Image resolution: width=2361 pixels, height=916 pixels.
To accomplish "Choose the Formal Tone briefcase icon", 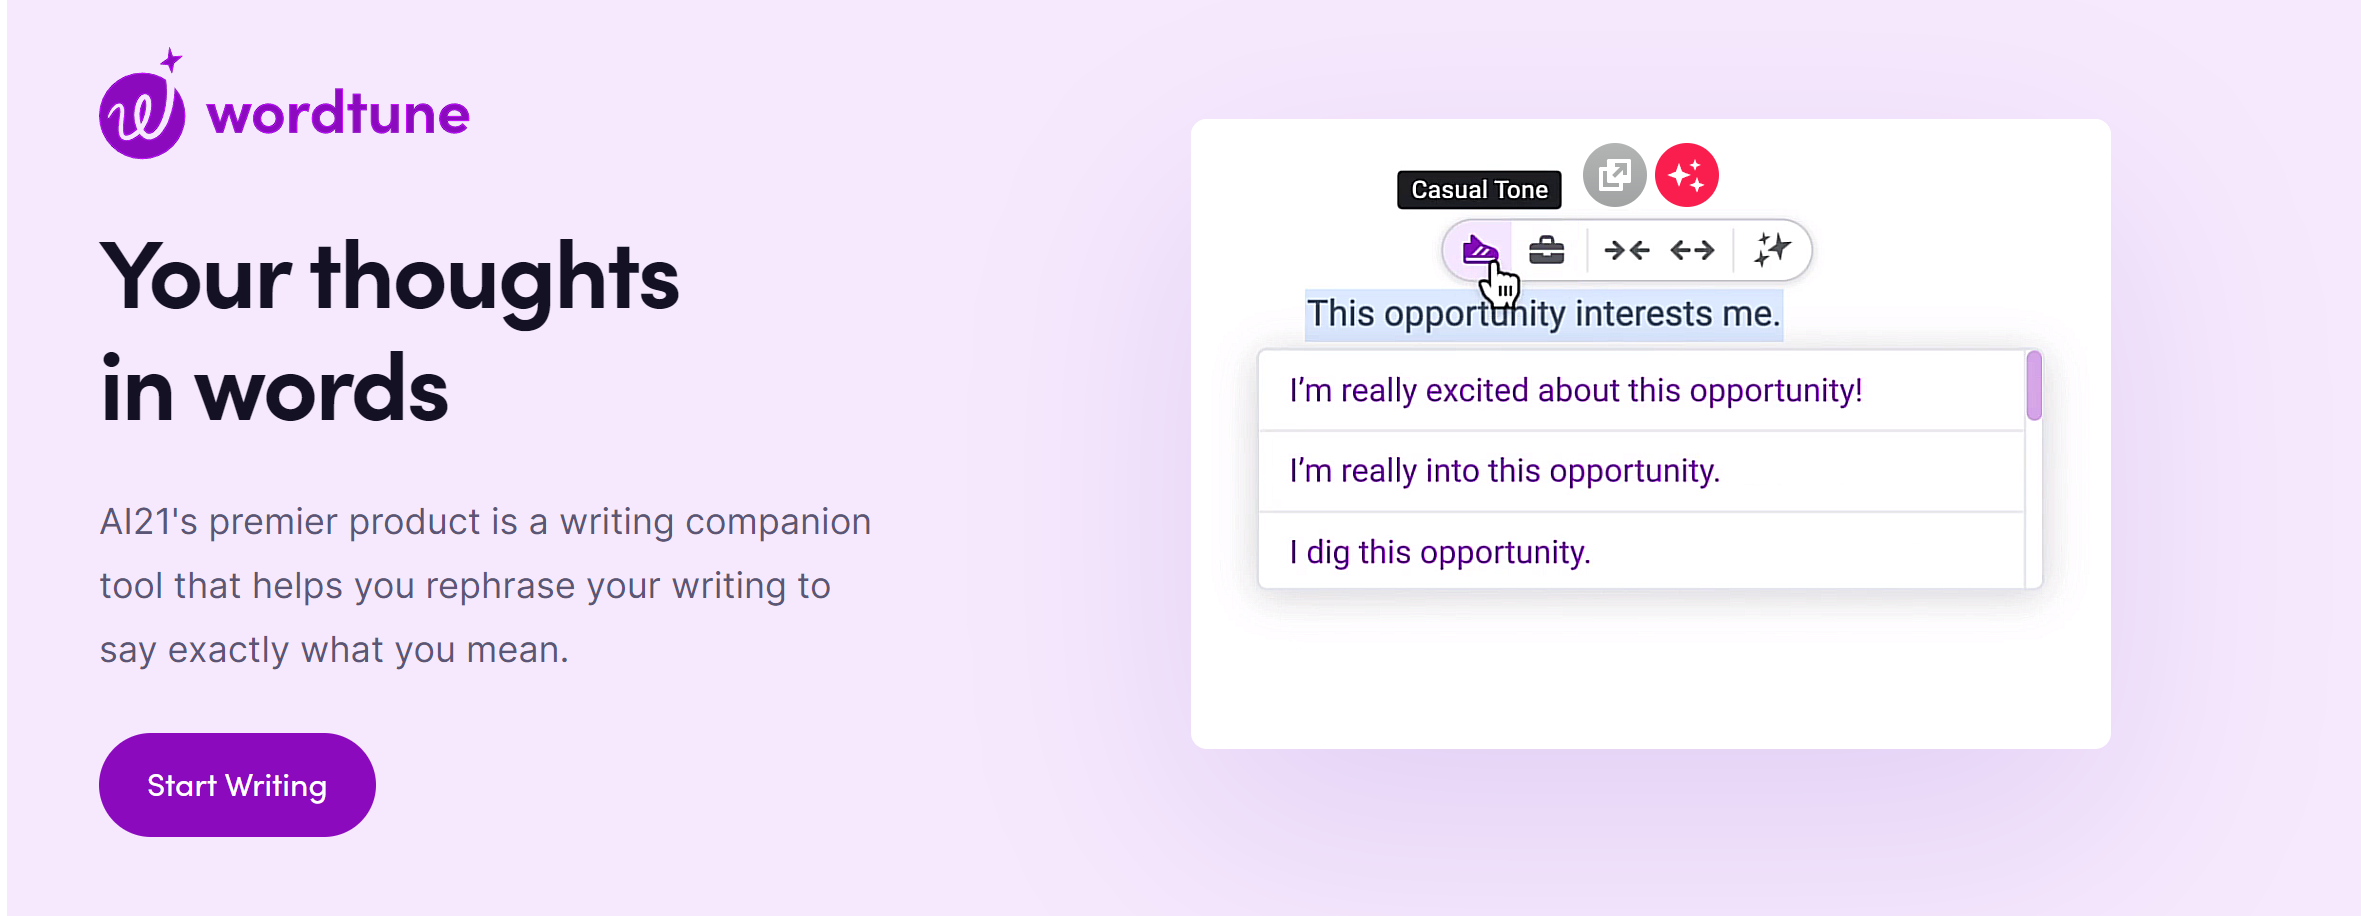I will 1546,250.
